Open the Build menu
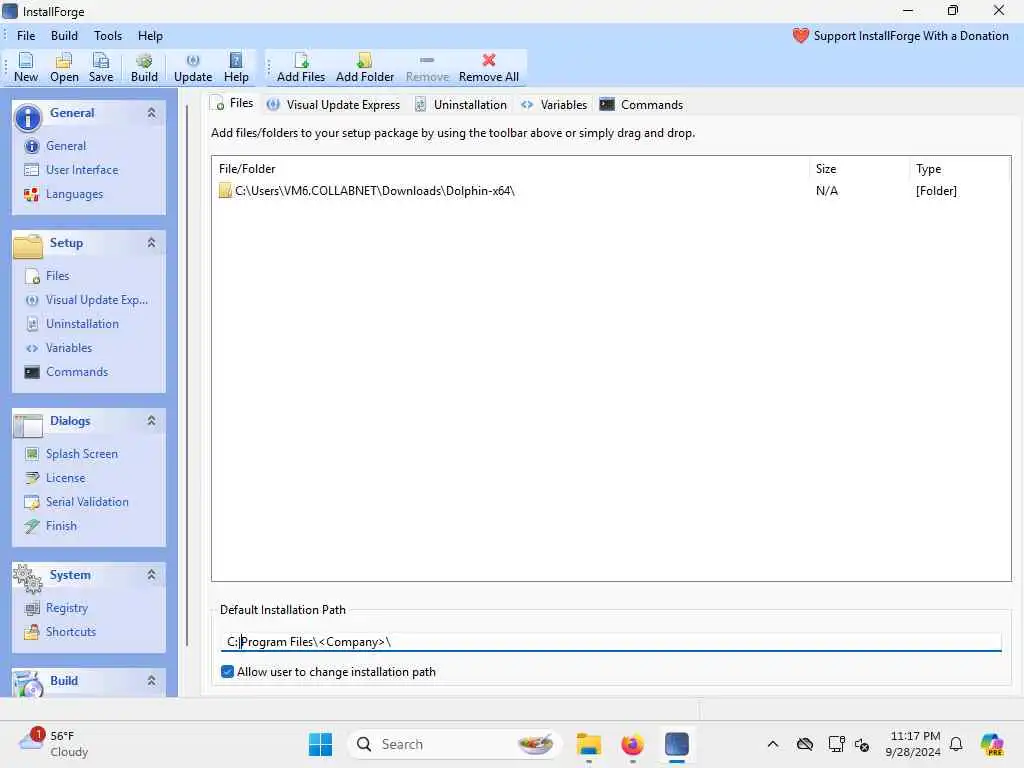Image resolution: width=1024 pixels, height=768 pixels. (64, 36)
